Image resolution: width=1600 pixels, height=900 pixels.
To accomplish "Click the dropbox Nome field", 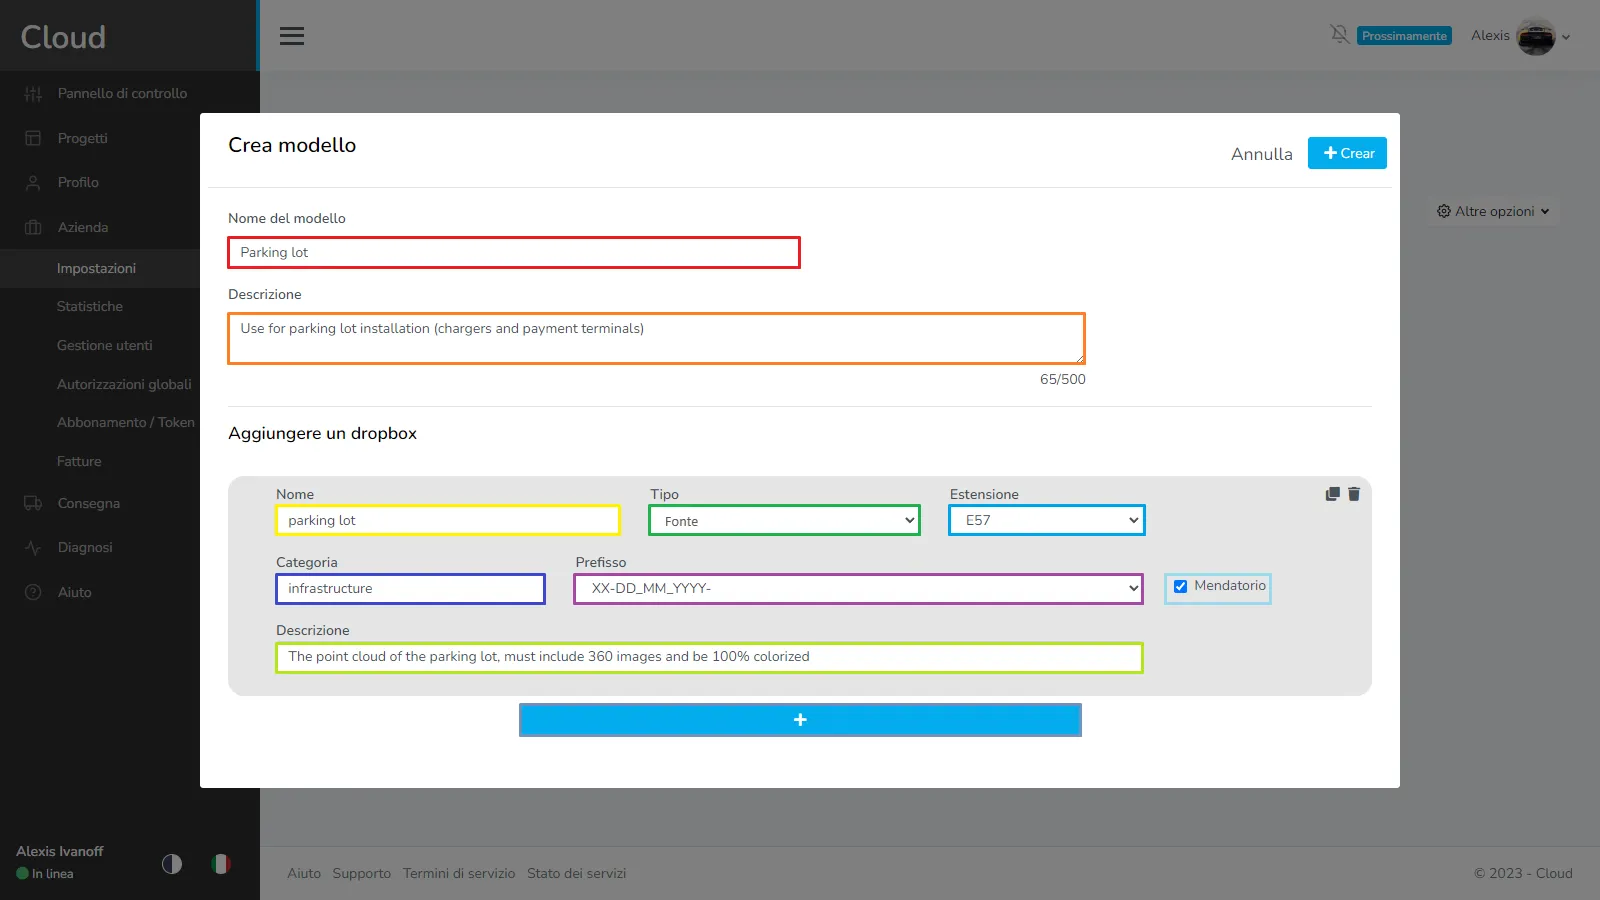I will click(x=448, y=520).
